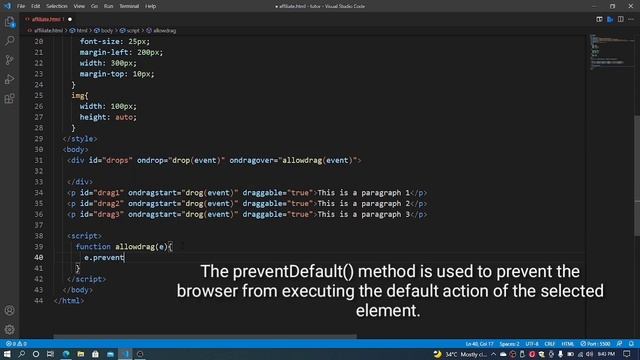Click the weather widget 34°C on taskbar
Viewport: 640px width, 360px height.
460,354
